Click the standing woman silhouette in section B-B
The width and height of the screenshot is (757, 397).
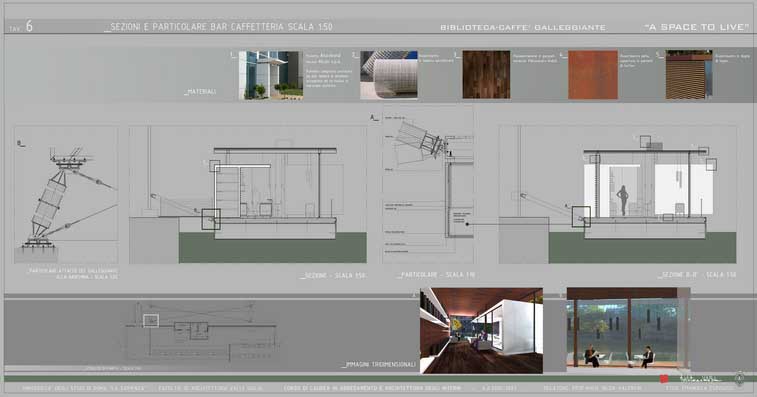[x=623, y=200]
